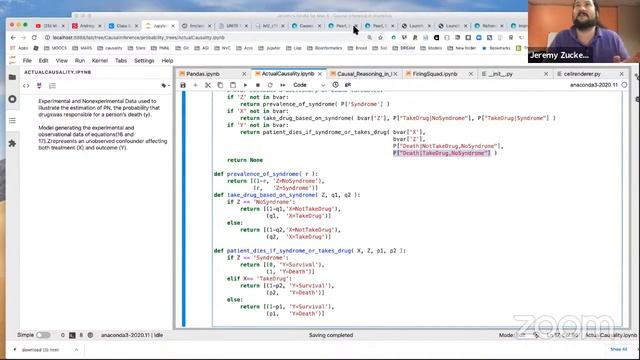This screenshot has height=360, width=640.
Task: Save notebook with the floppy disk icon
Action: (x=183, y=85)
